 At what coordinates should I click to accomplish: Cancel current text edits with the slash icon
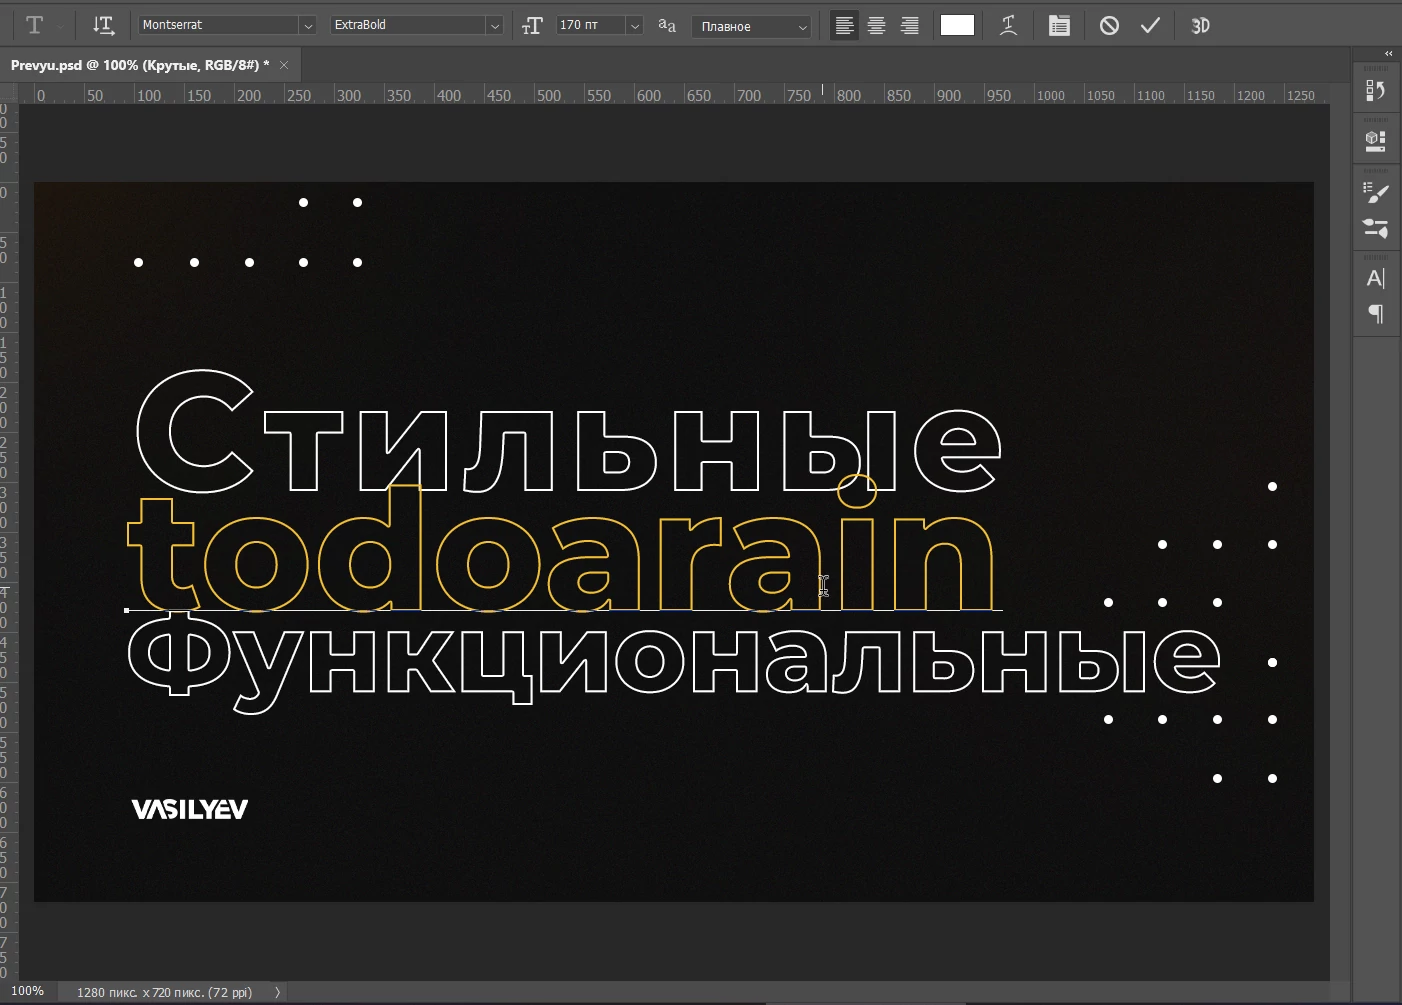pos(1108,25)
